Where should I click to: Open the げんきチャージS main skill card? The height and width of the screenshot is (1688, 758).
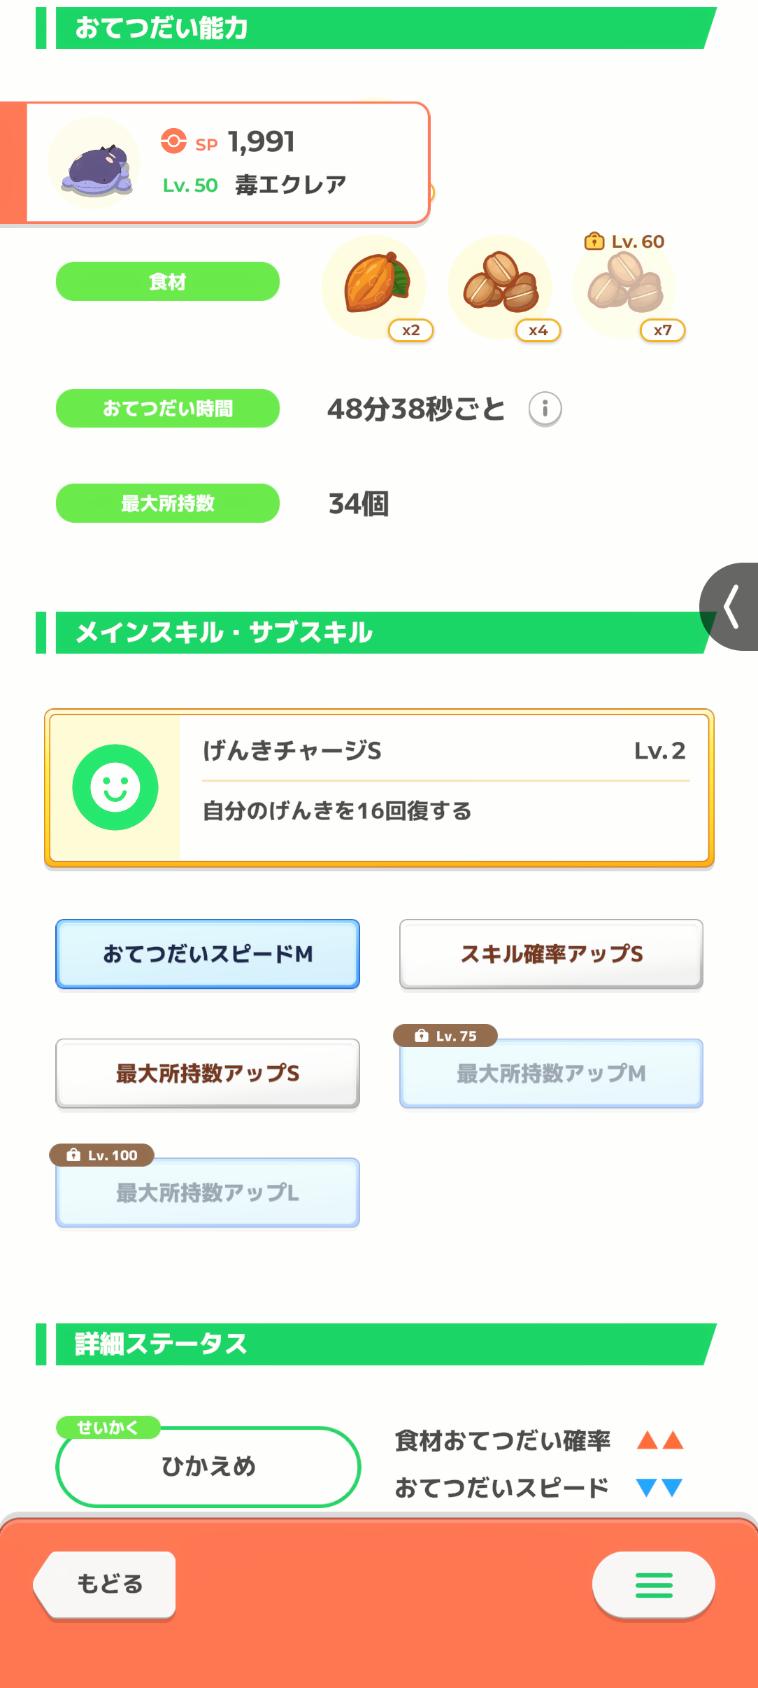coord(444,787)
